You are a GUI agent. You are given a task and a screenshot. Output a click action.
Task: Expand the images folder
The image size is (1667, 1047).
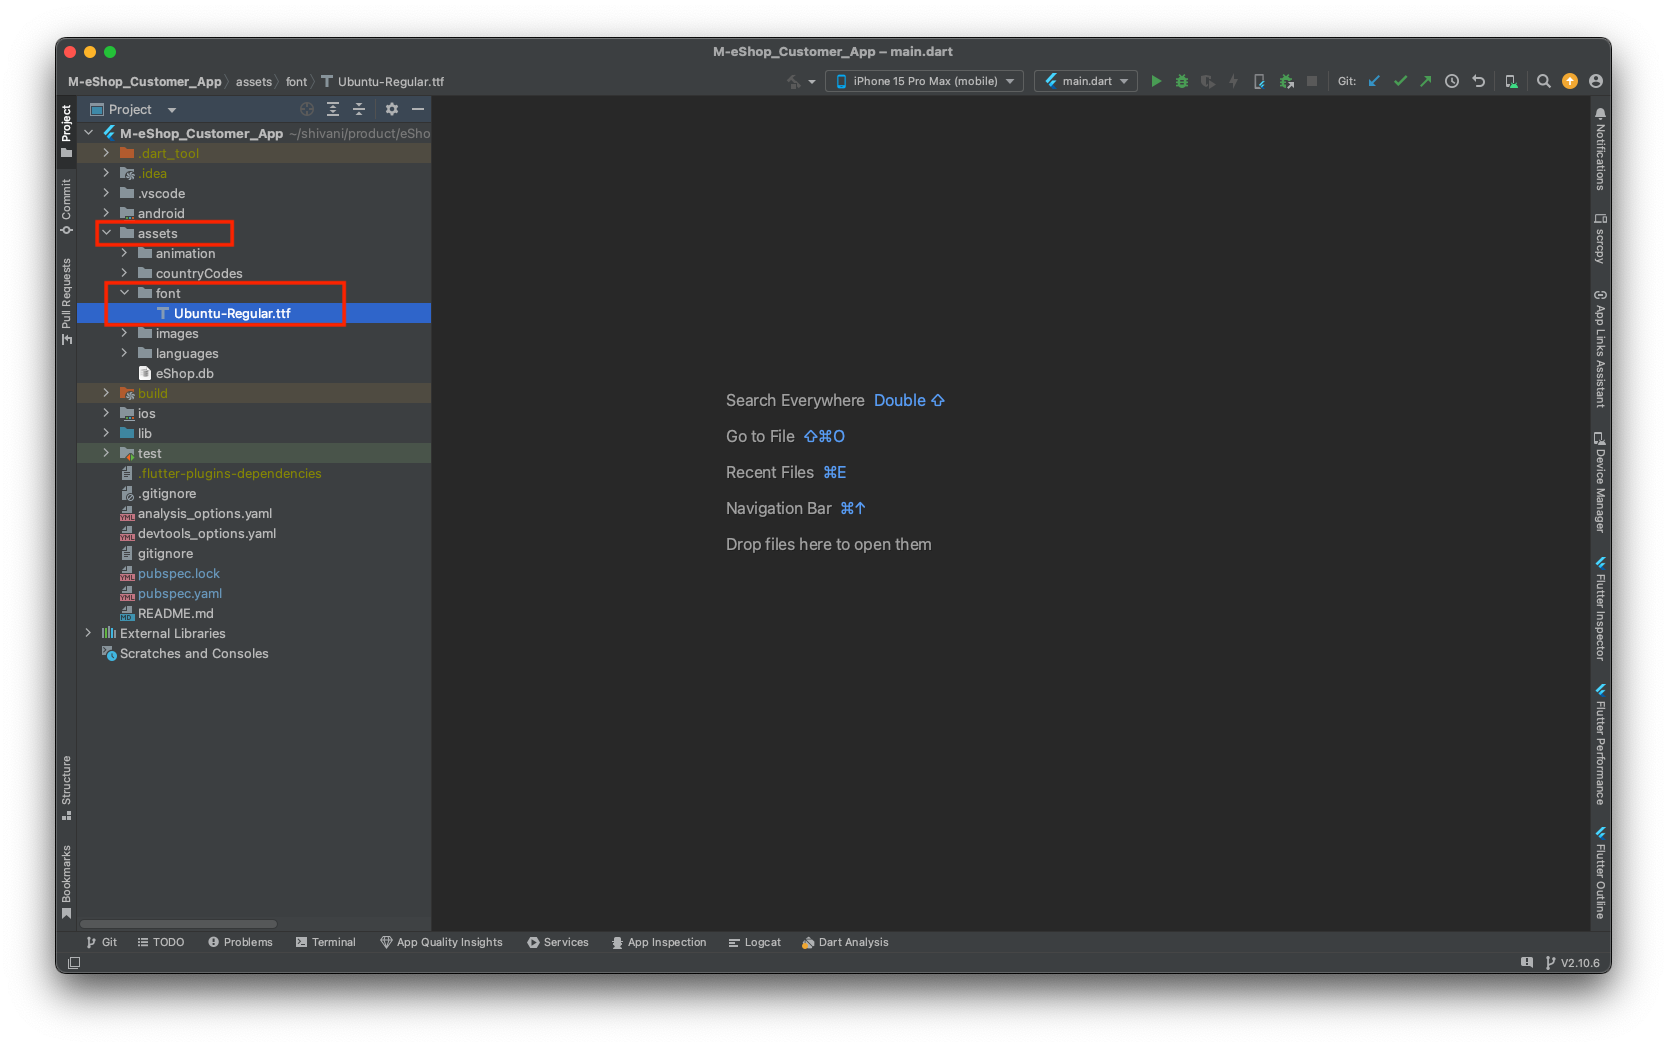coord(124,333)
